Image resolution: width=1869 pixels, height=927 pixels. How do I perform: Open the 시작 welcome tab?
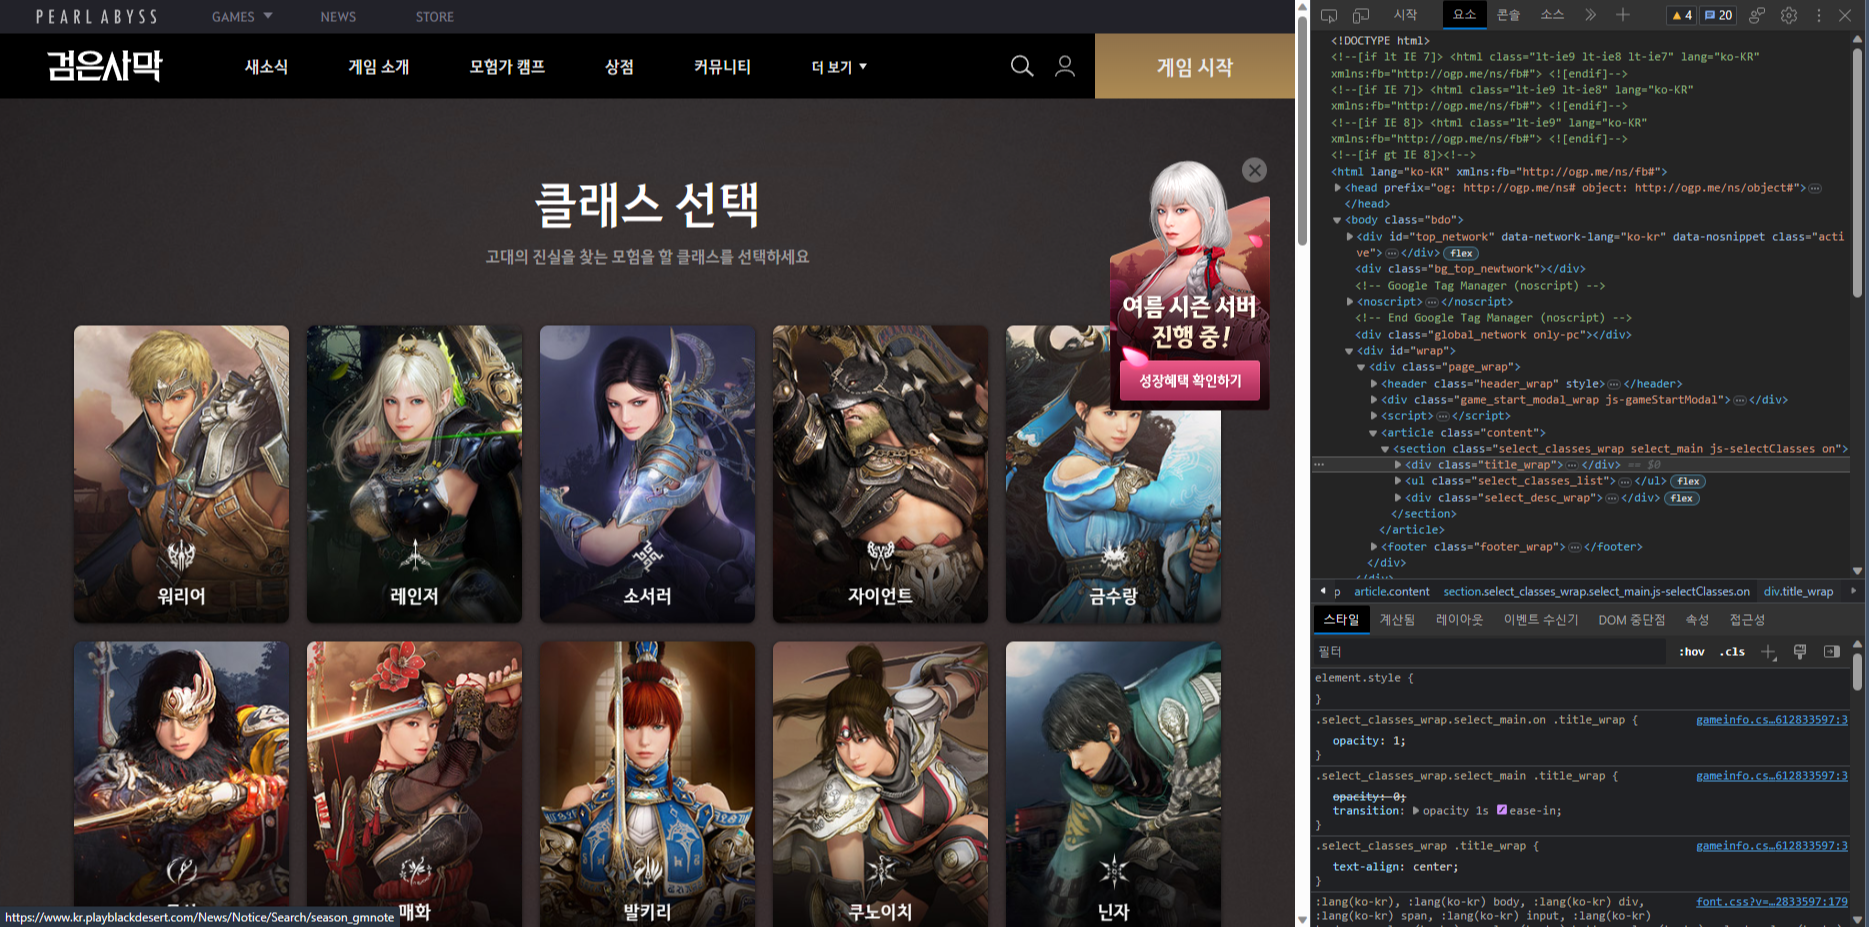[x=1405, y=15]
